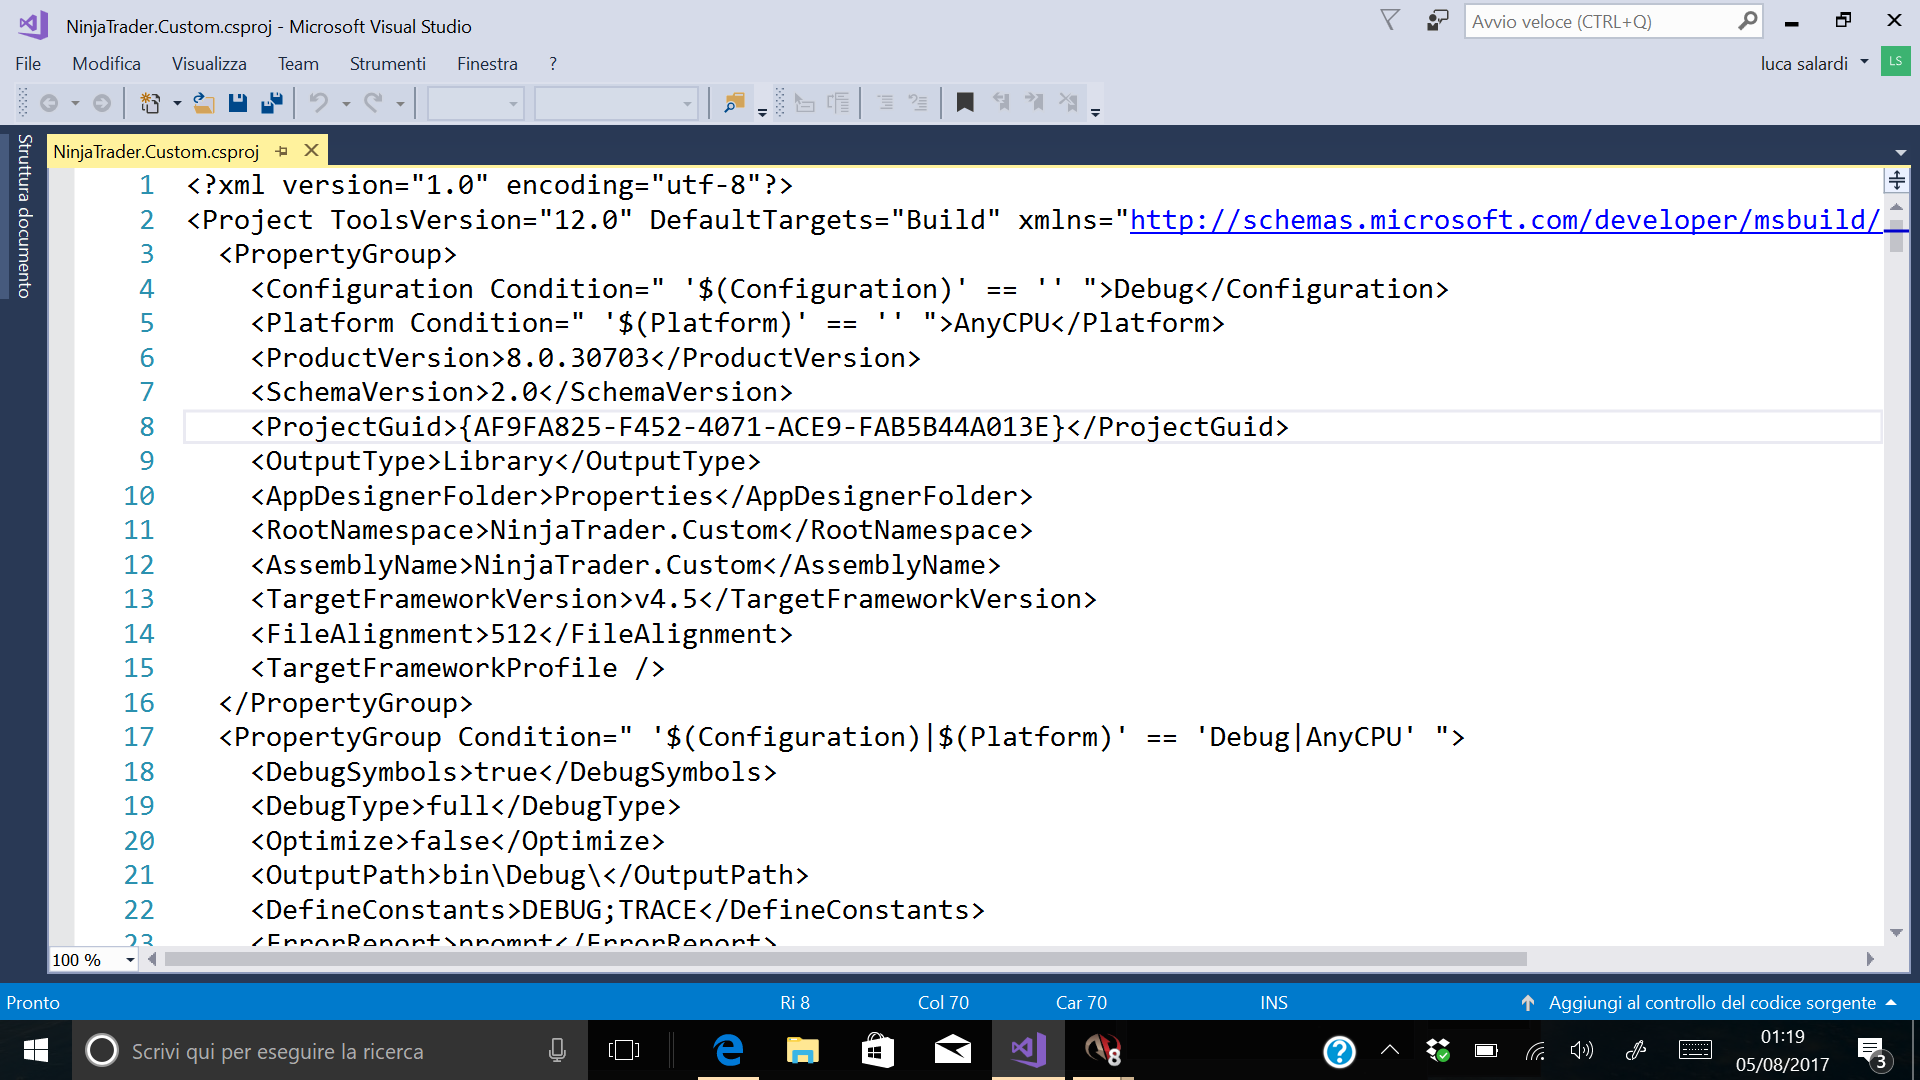The width and height of the screenshot is (1920, 1080).
Task: Click the New Project toolbar icon
Action: (x=150, y=103)
